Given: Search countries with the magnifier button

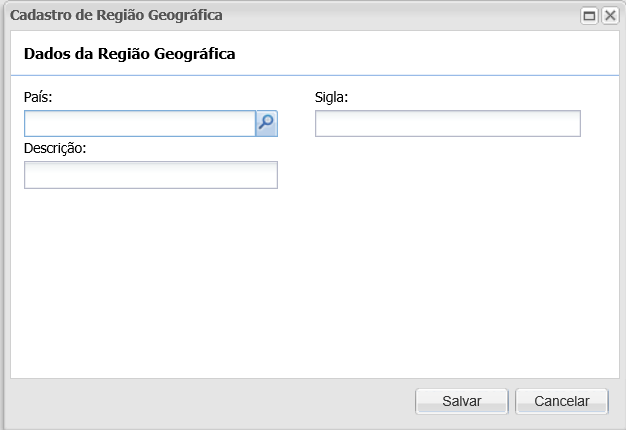Looking at the screenshot, I should point(267,123).
